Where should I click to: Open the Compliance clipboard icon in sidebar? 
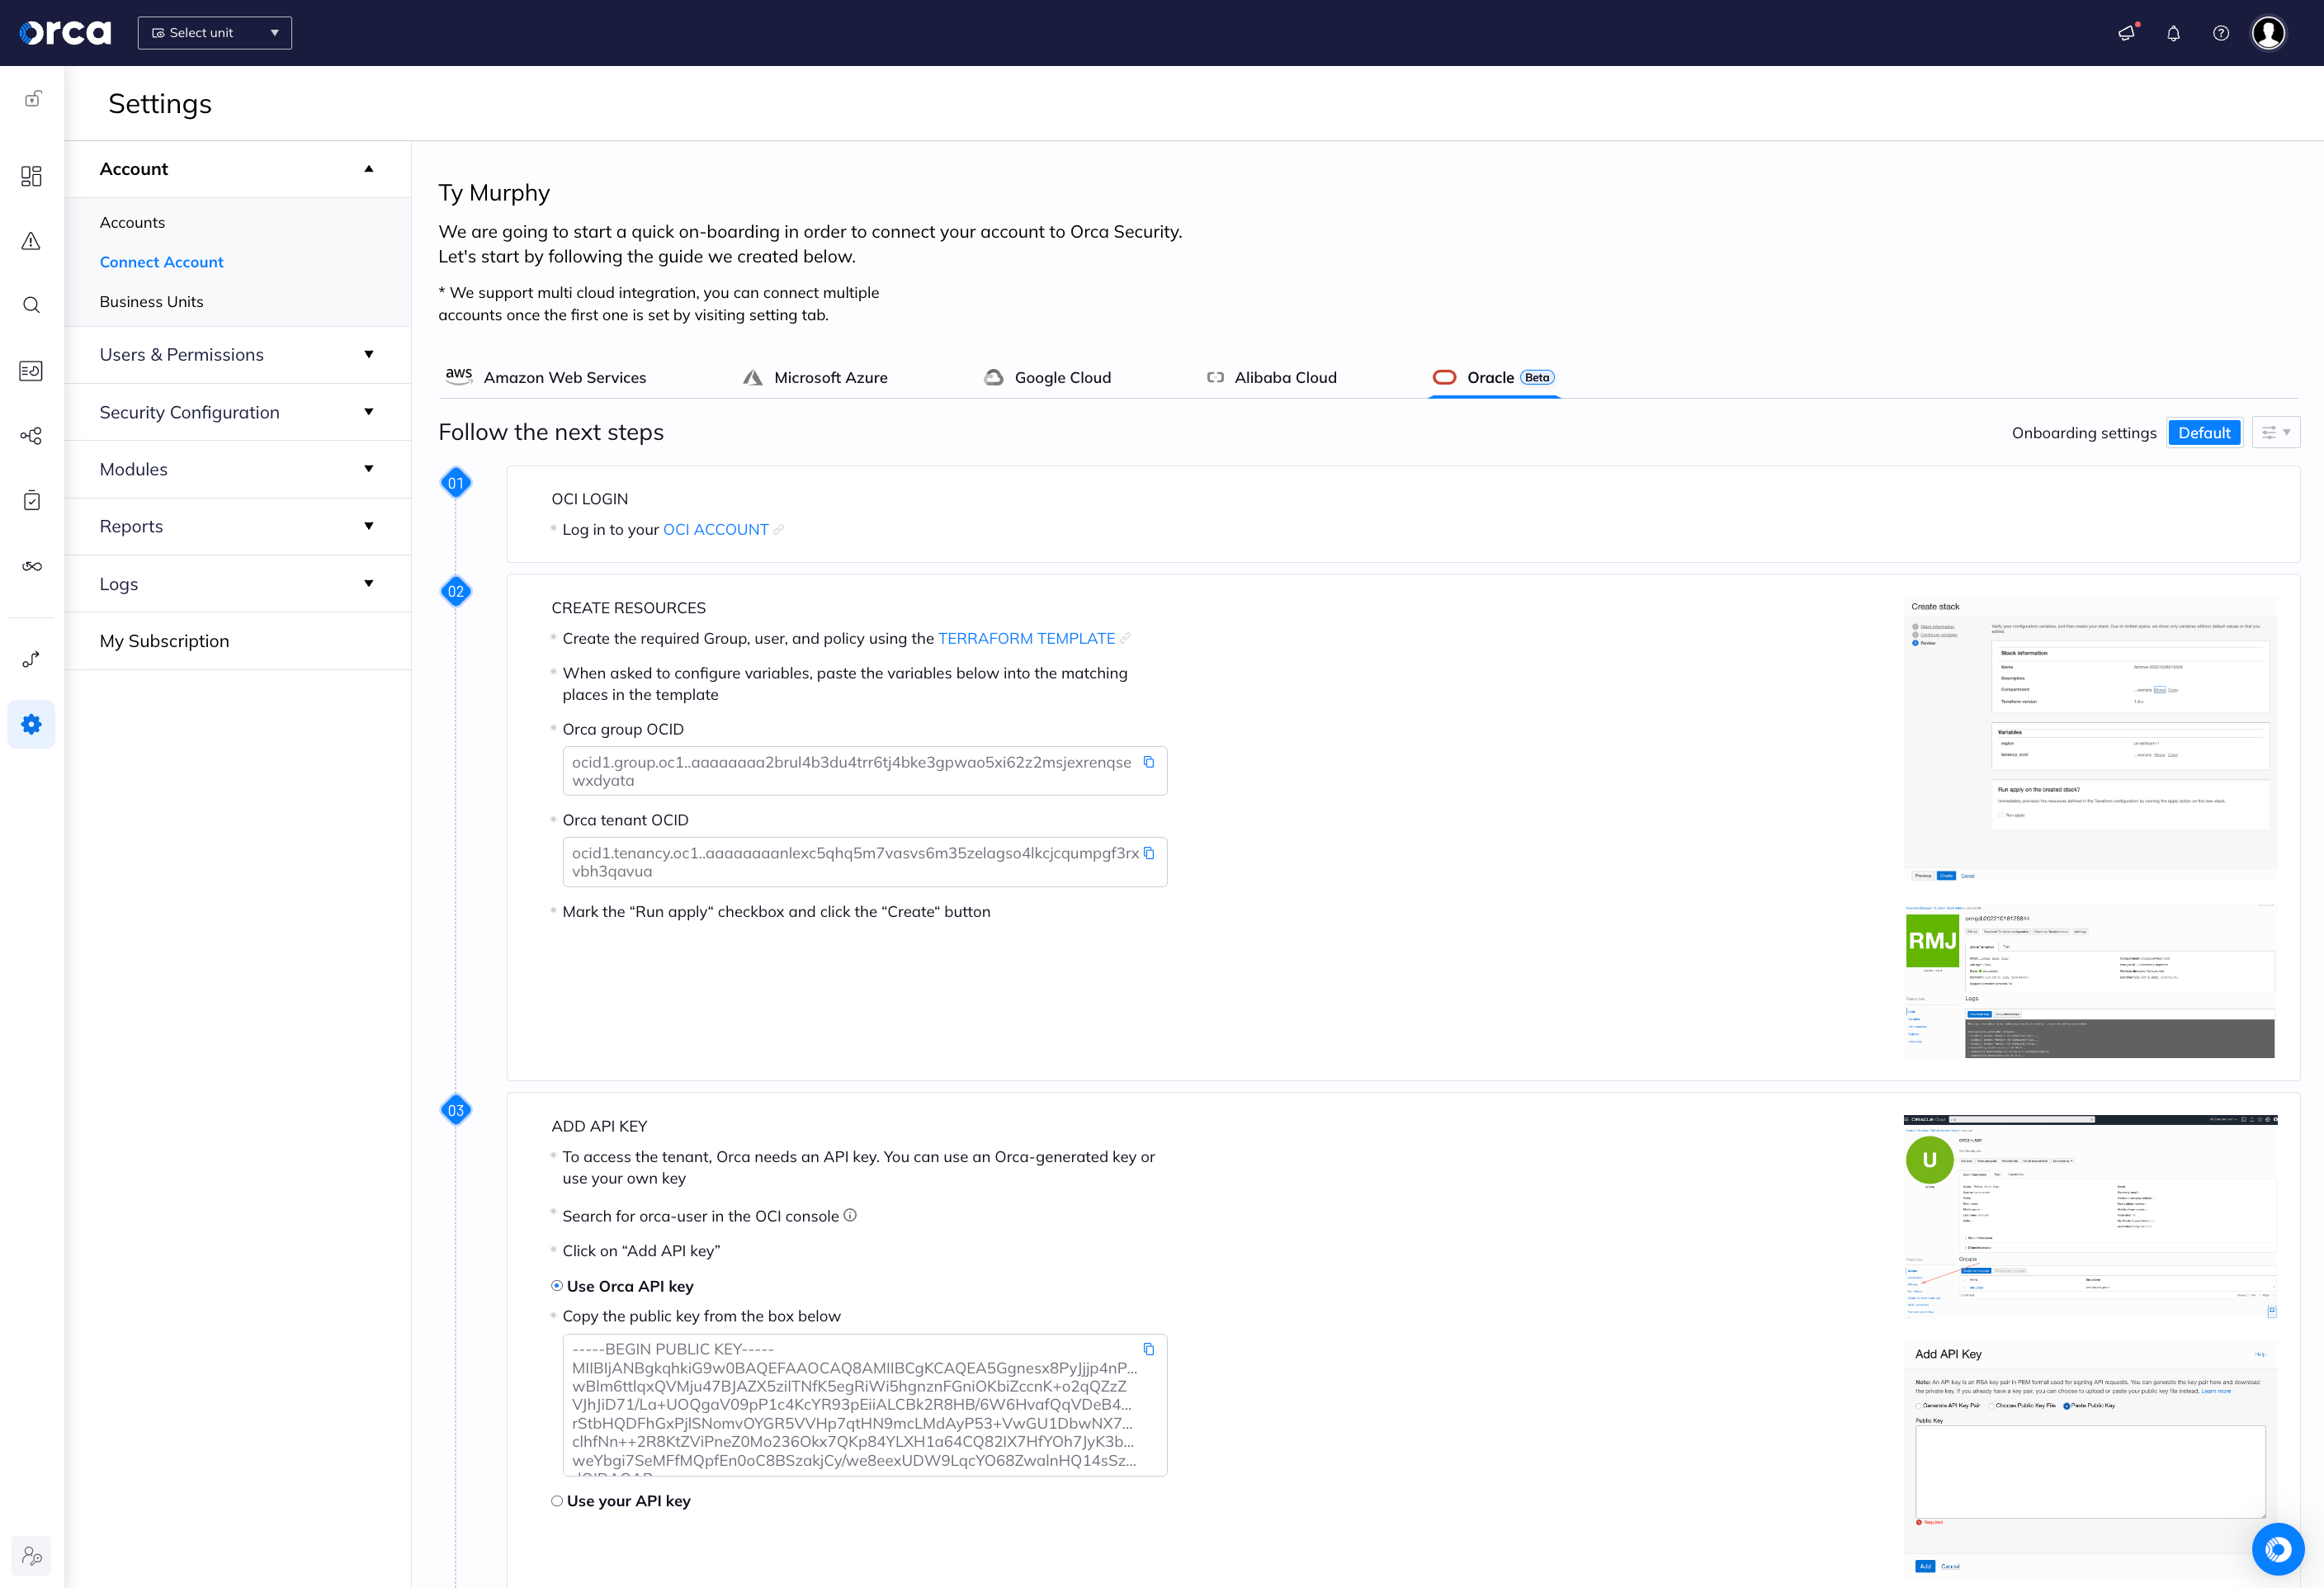pyautogui.click(x=31, y=500)
